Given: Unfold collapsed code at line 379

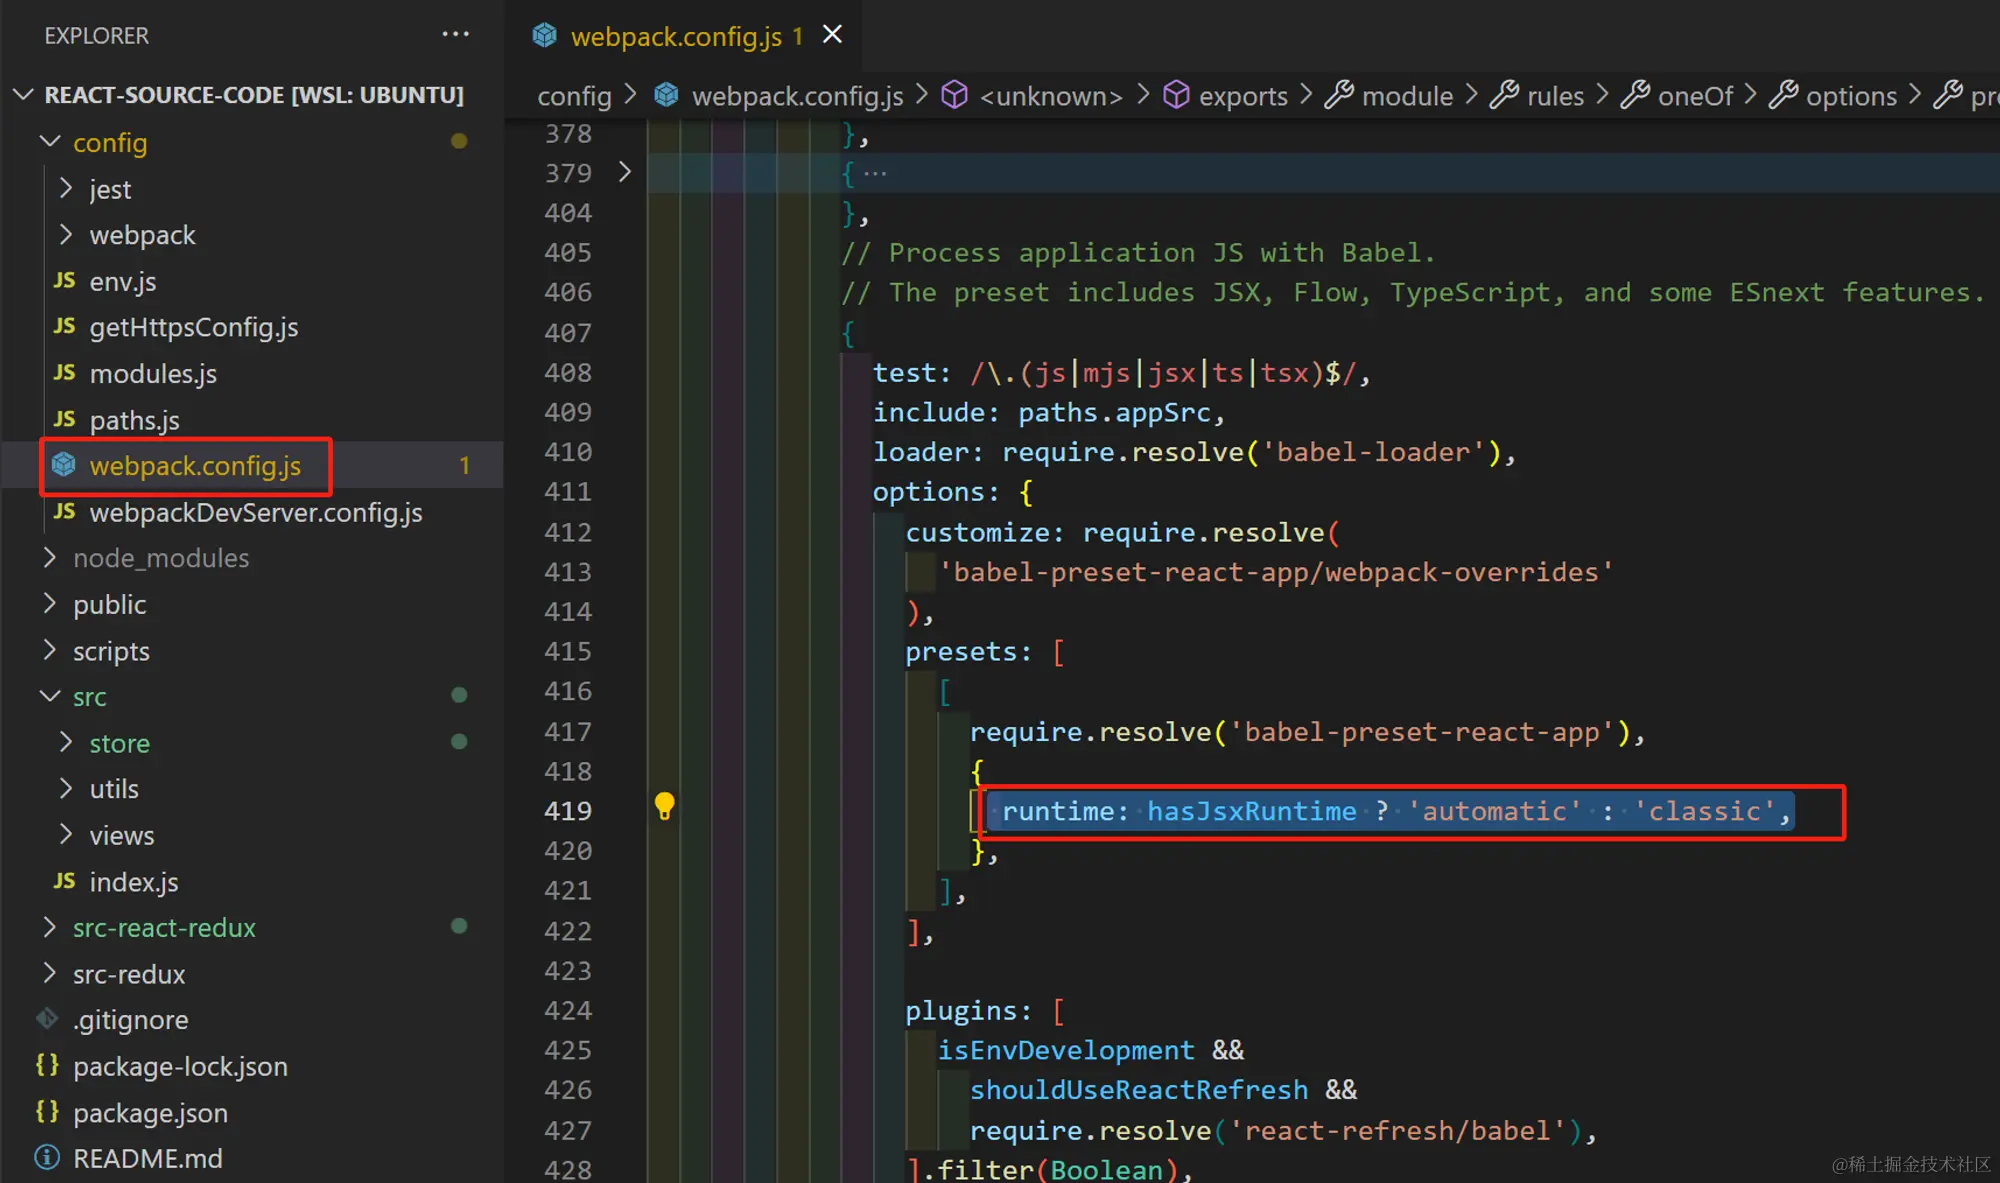Looking at the screenshot, I should coord(625,172).
